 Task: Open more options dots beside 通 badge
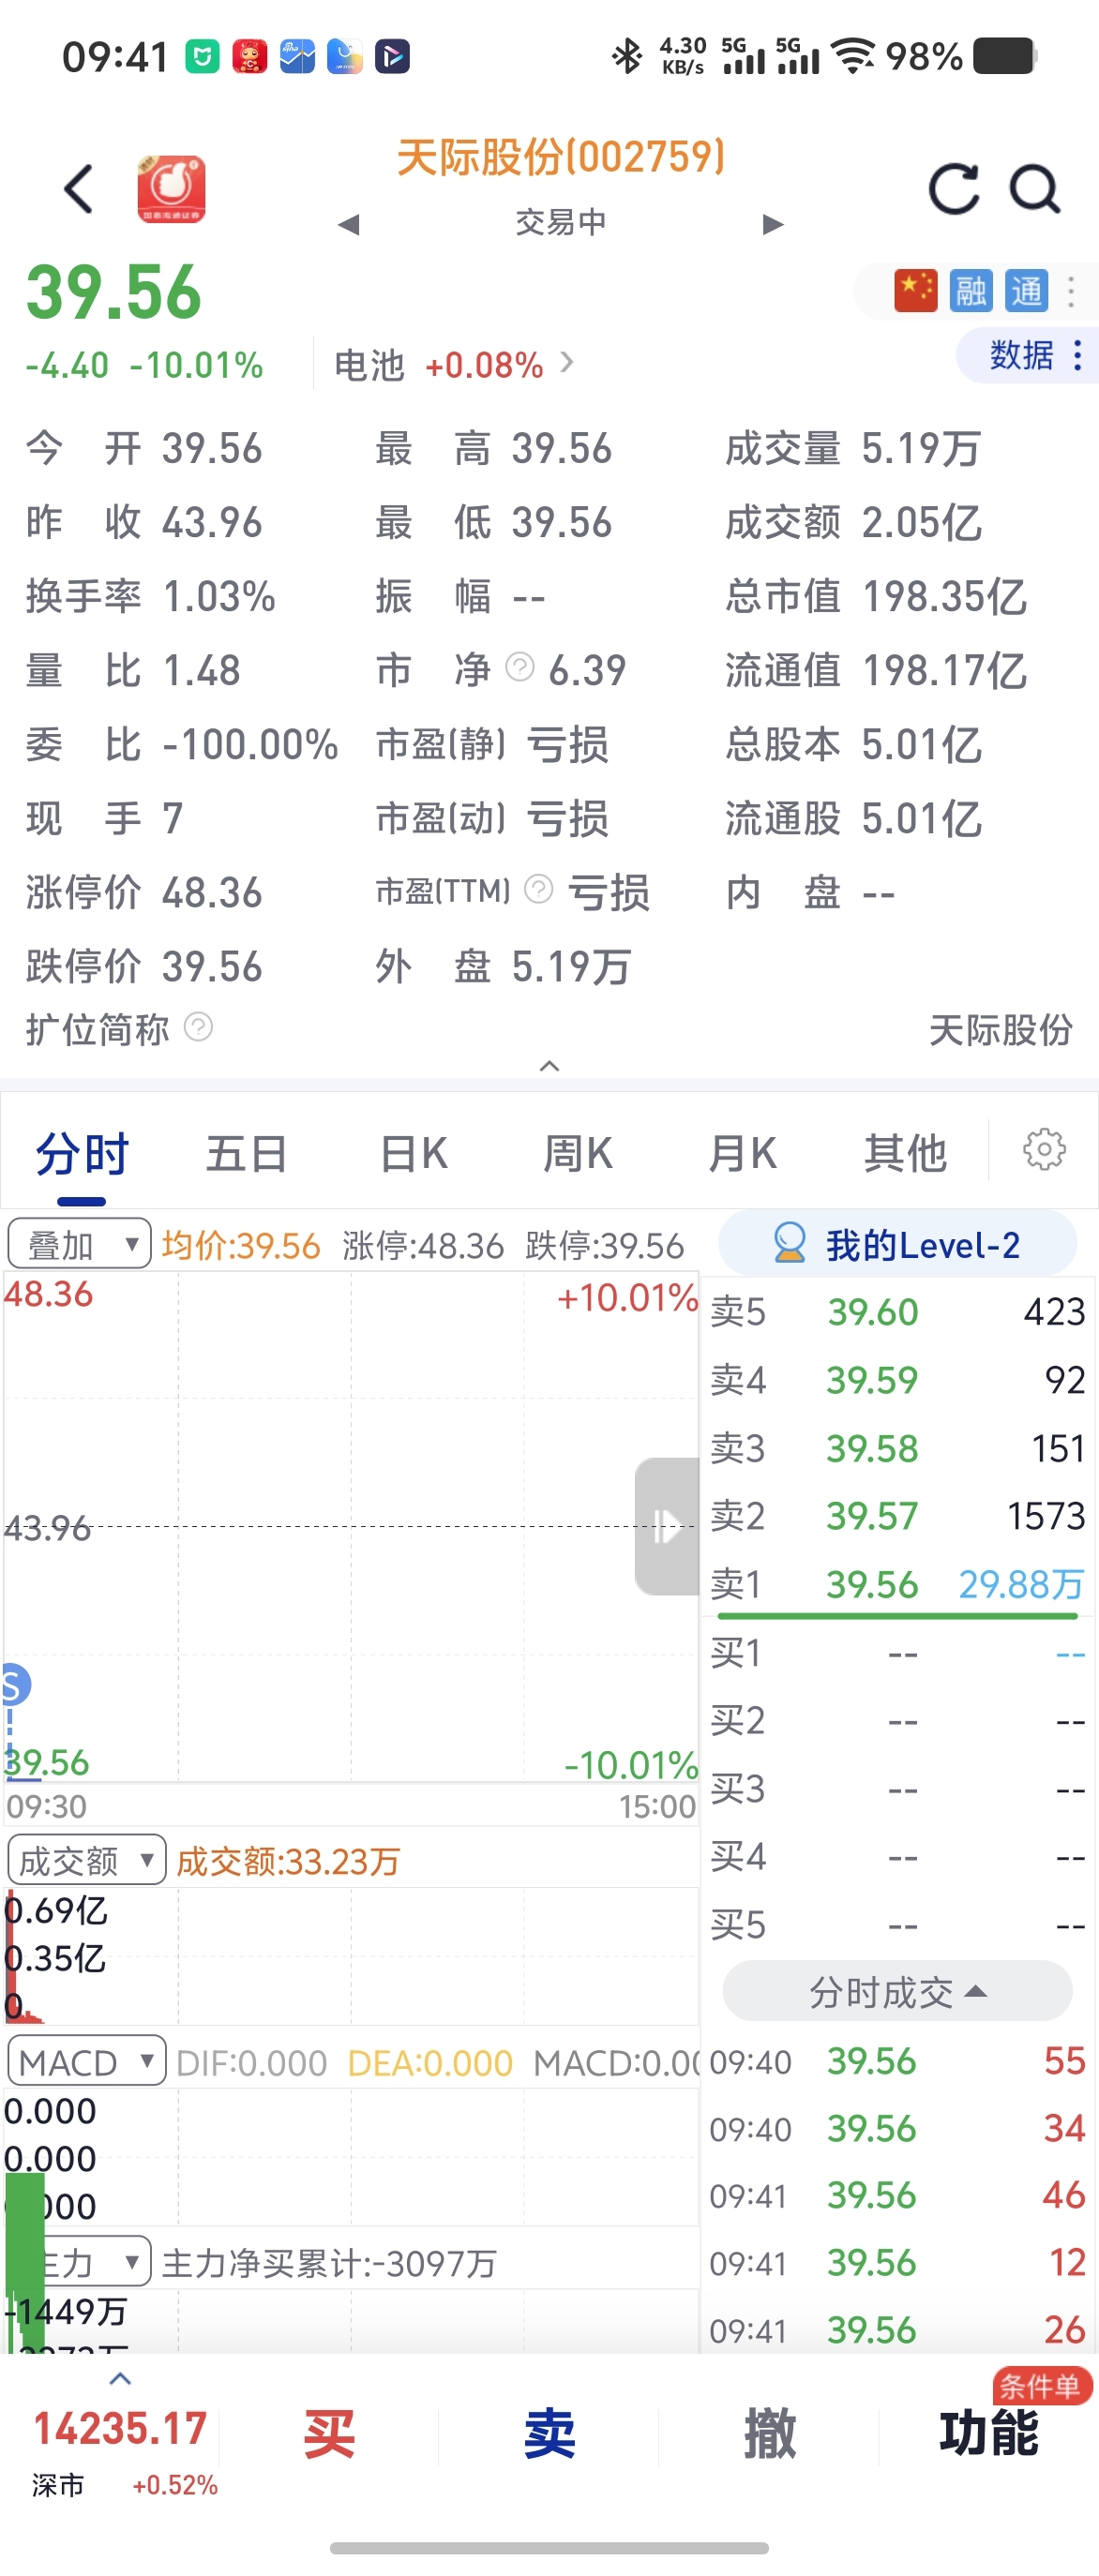coord(1072,291)
